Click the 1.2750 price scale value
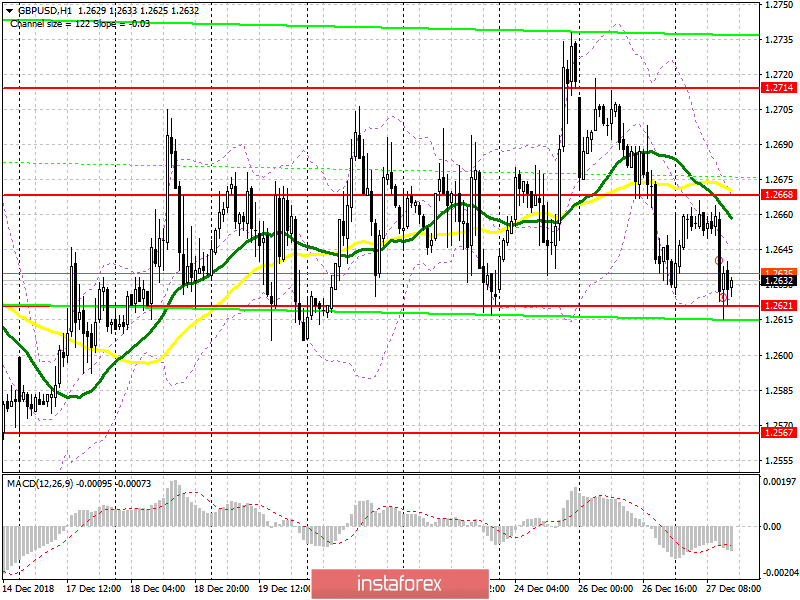 [779, 5]
